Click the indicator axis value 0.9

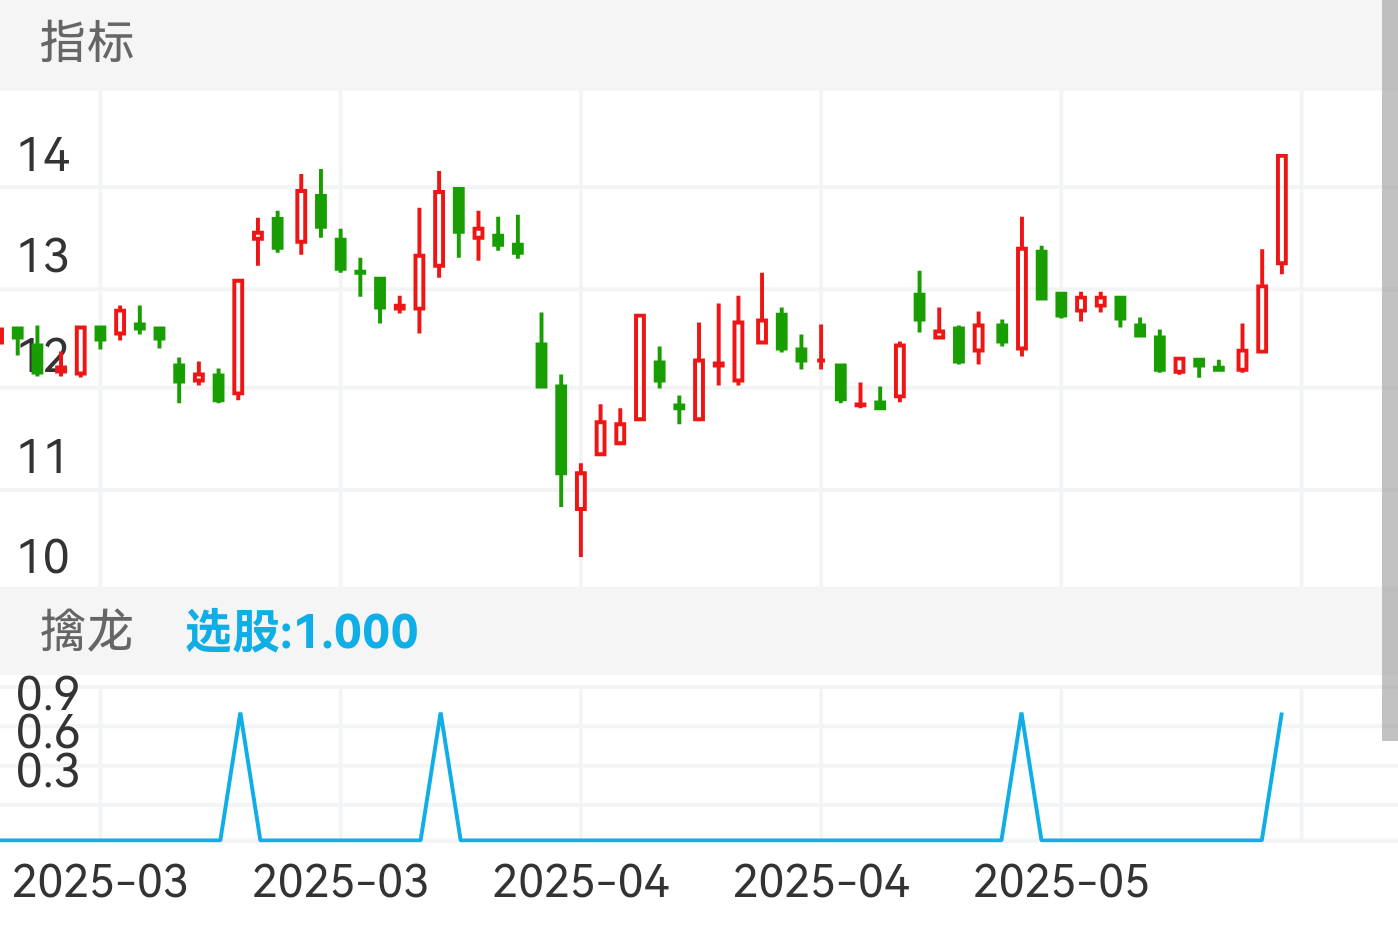click(x=48, y=693)
